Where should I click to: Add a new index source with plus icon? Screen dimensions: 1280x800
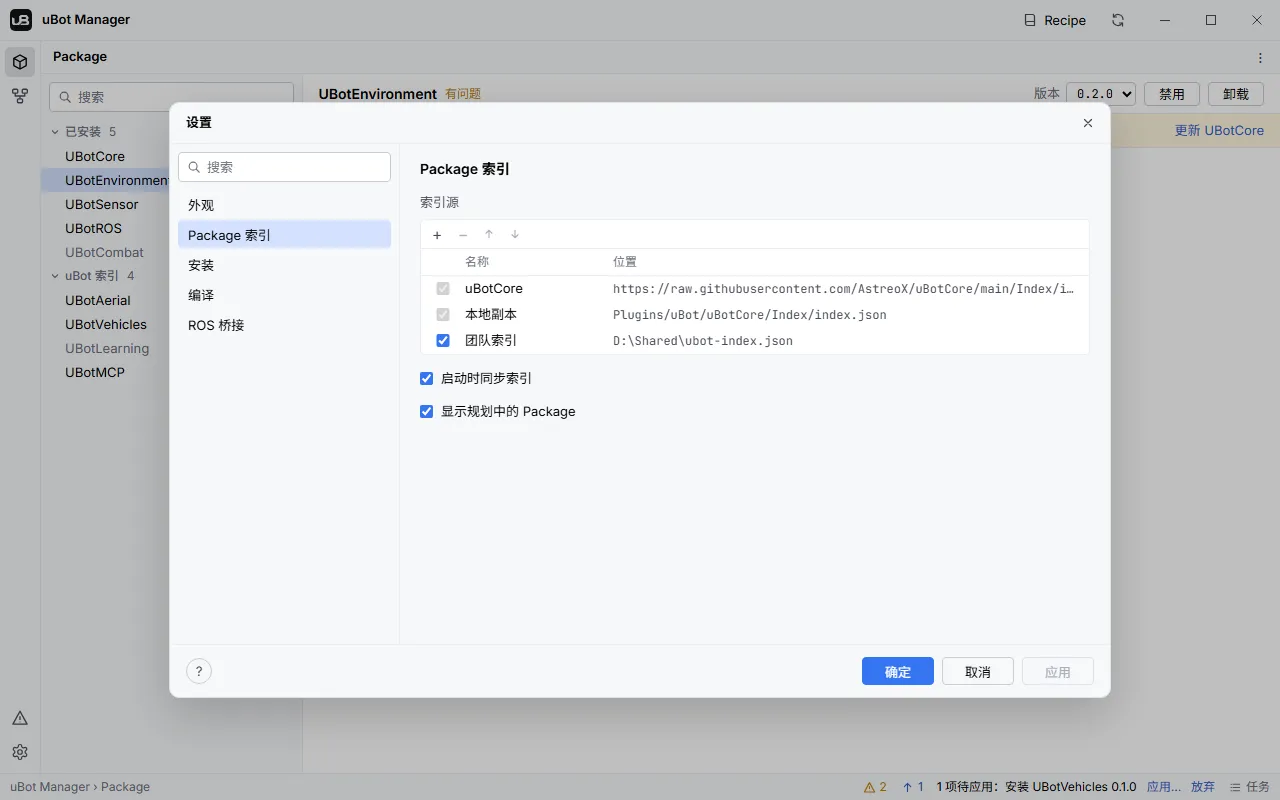[x=437, y=235]
